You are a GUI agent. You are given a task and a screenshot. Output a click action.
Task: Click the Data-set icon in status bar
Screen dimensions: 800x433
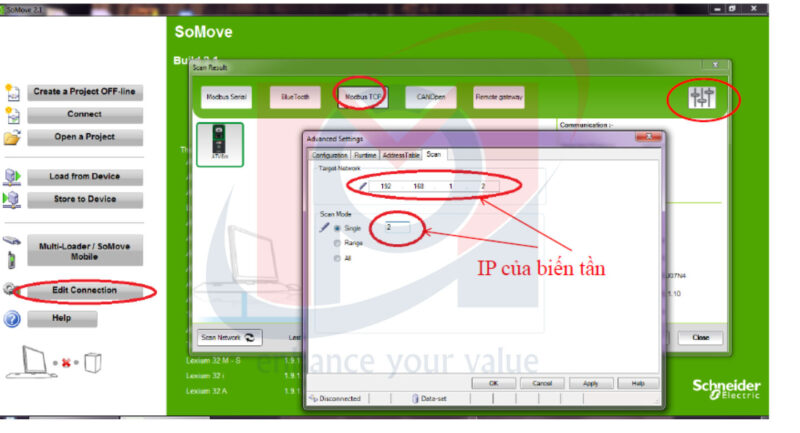415,399
